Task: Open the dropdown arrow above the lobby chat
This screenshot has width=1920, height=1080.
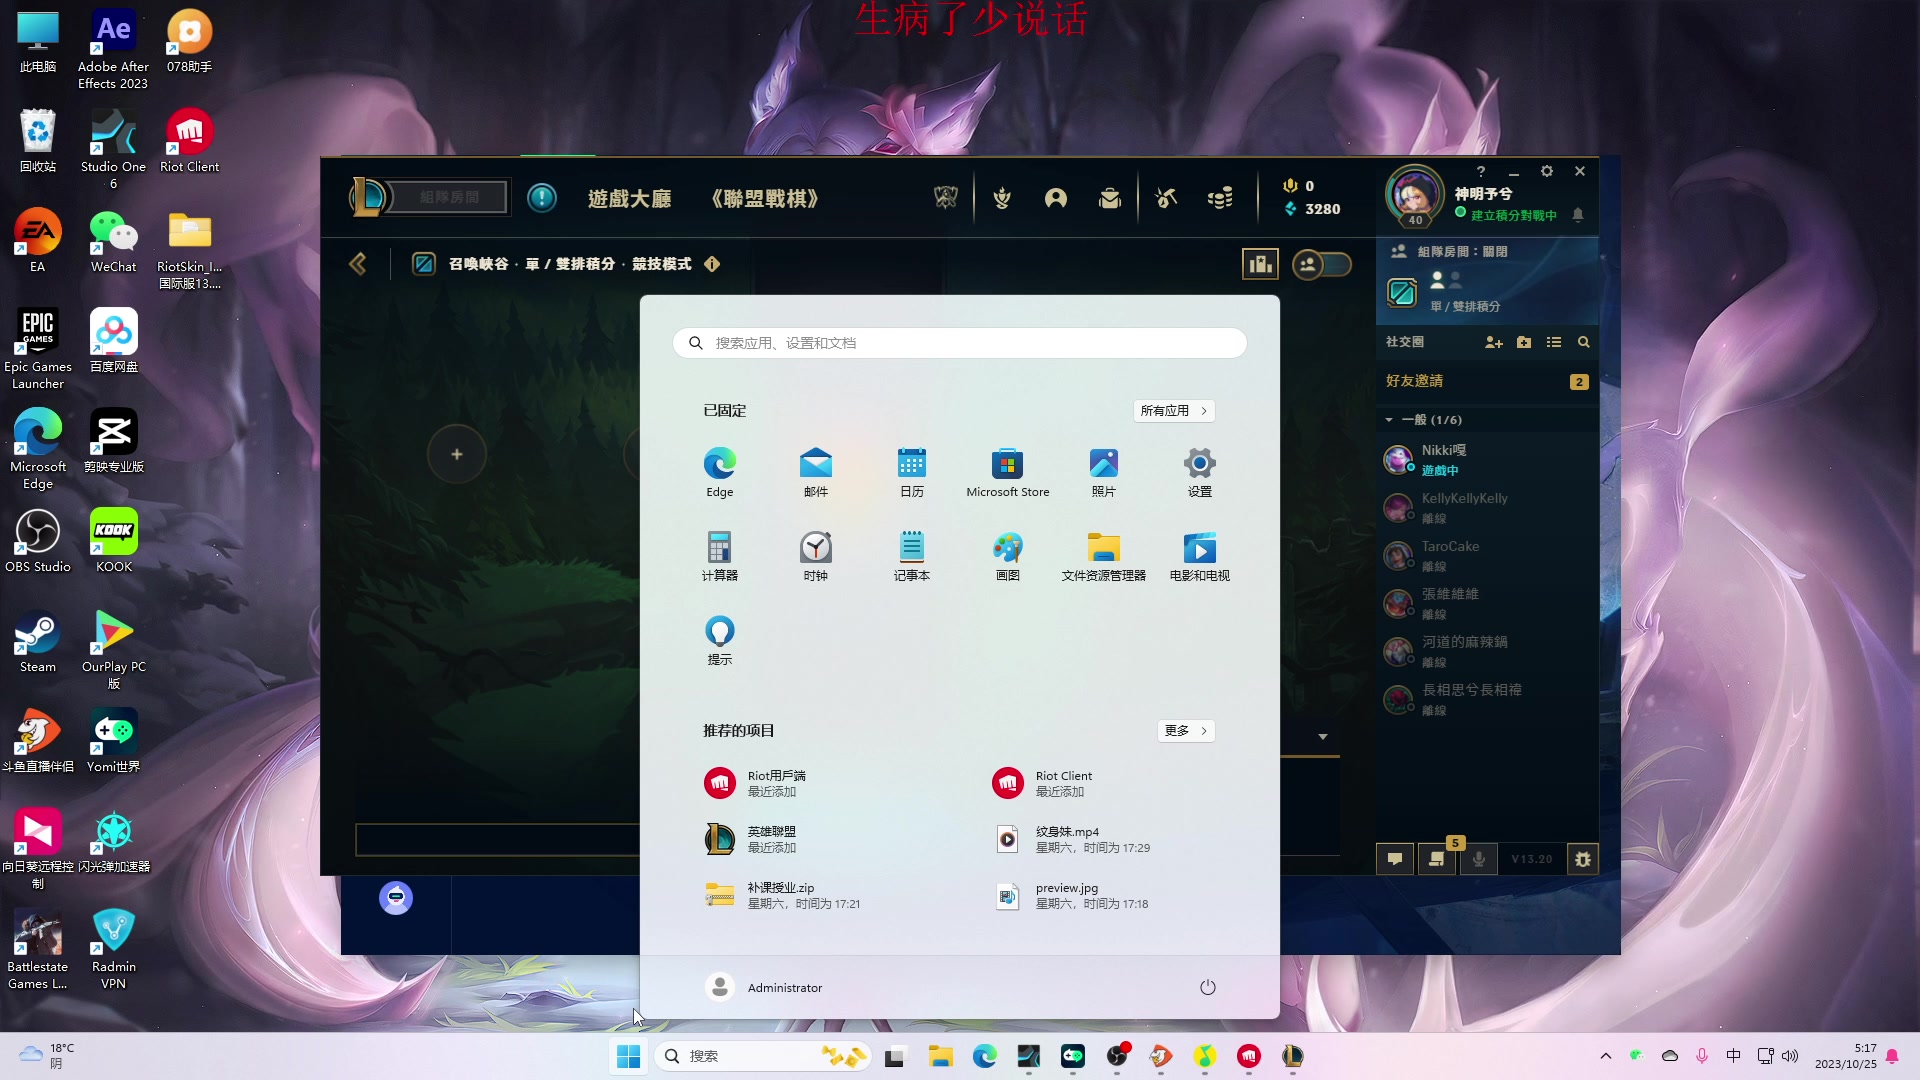Action: pyautogui.click(x=1323, y=737)
